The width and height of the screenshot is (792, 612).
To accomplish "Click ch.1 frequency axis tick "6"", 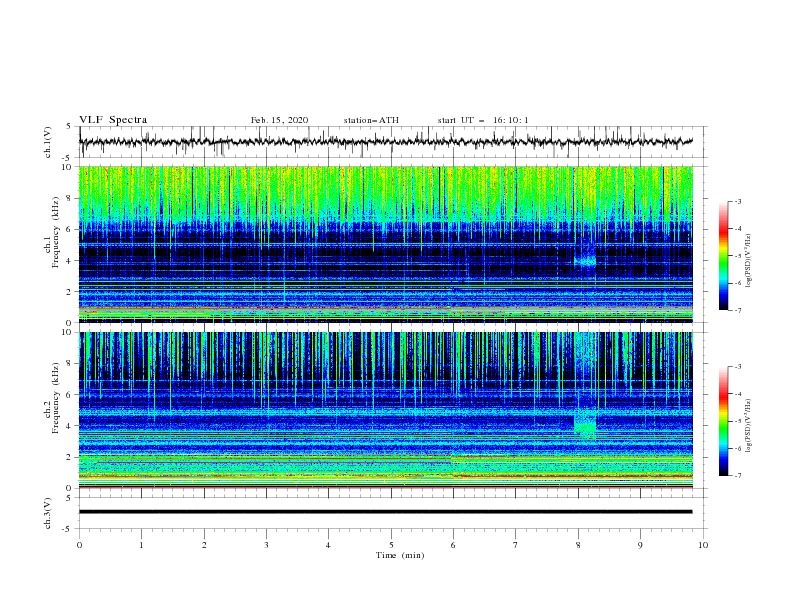I will coord(70,229).
